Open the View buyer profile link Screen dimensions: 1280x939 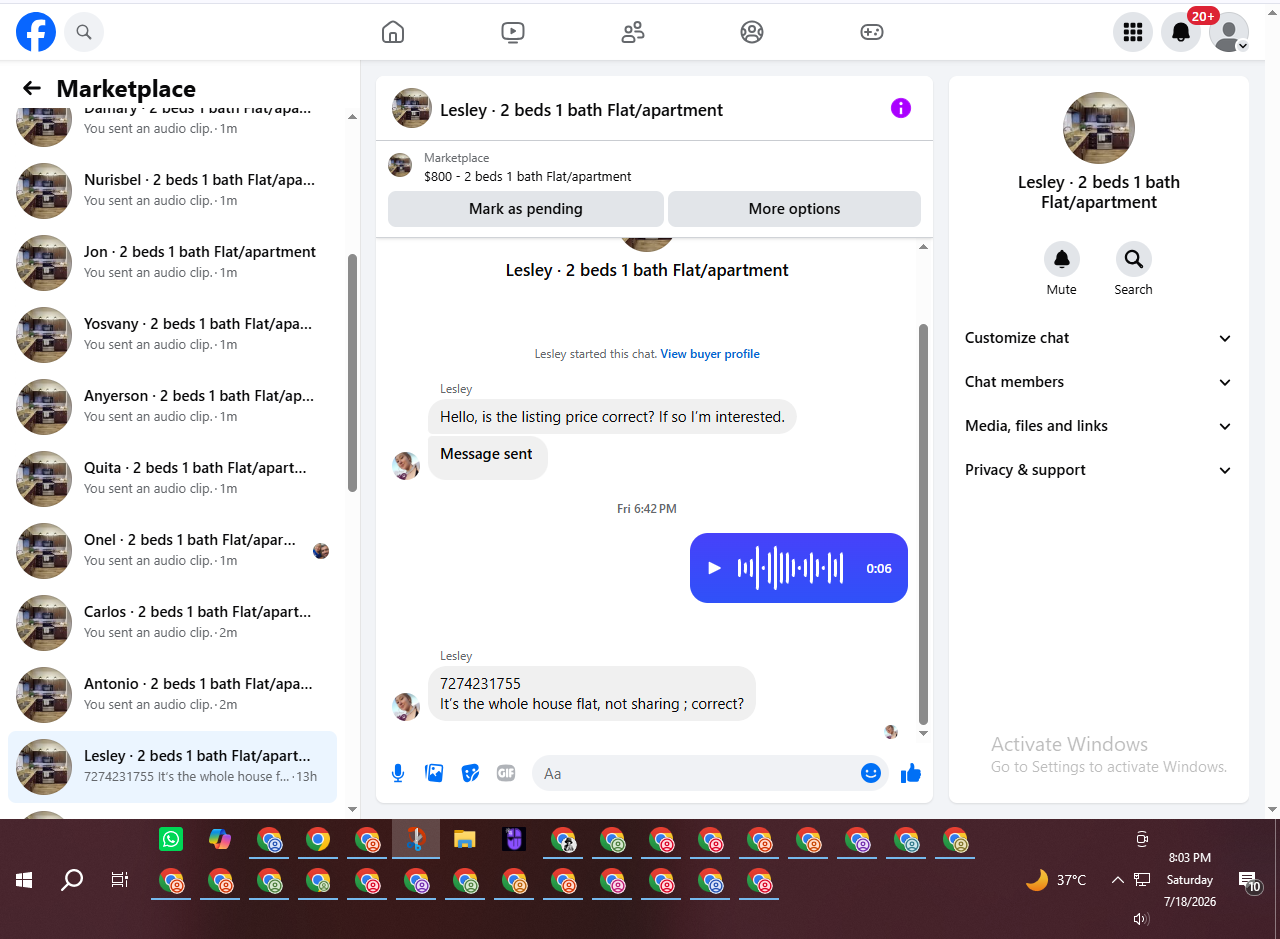(710, 354)
